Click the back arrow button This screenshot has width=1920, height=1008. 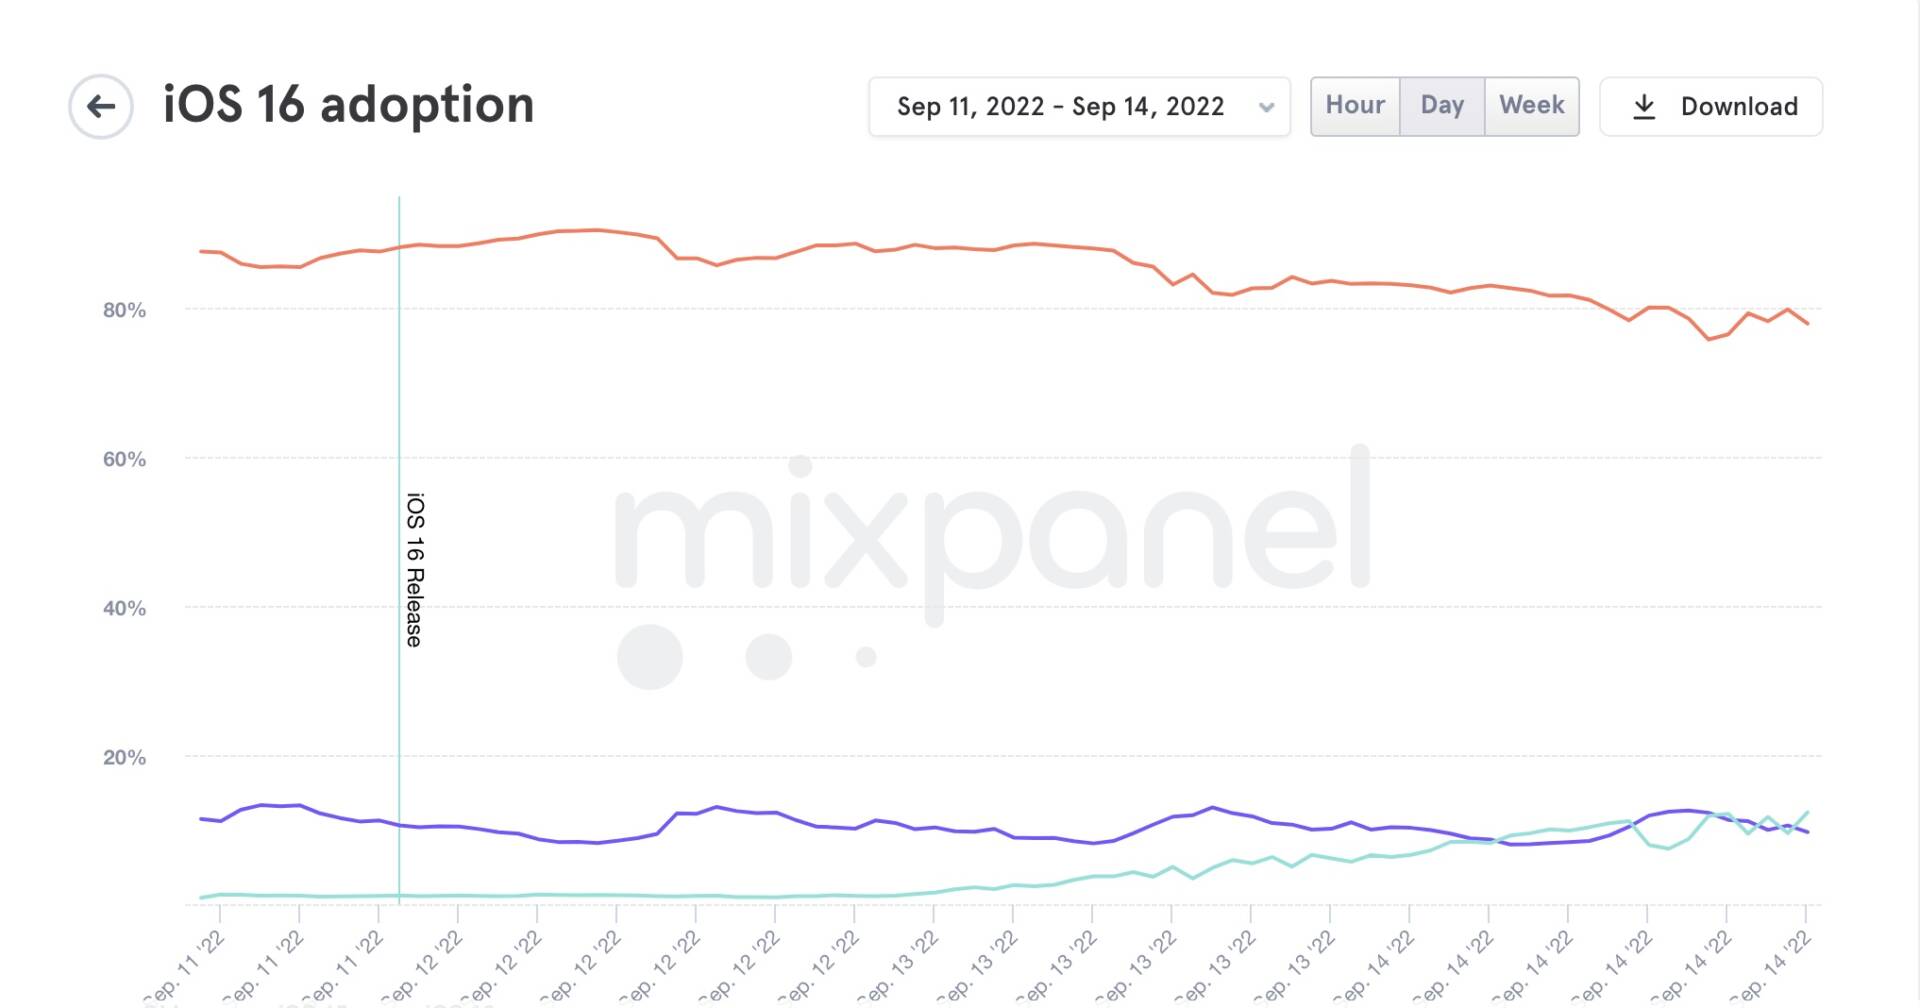(101, 106)
